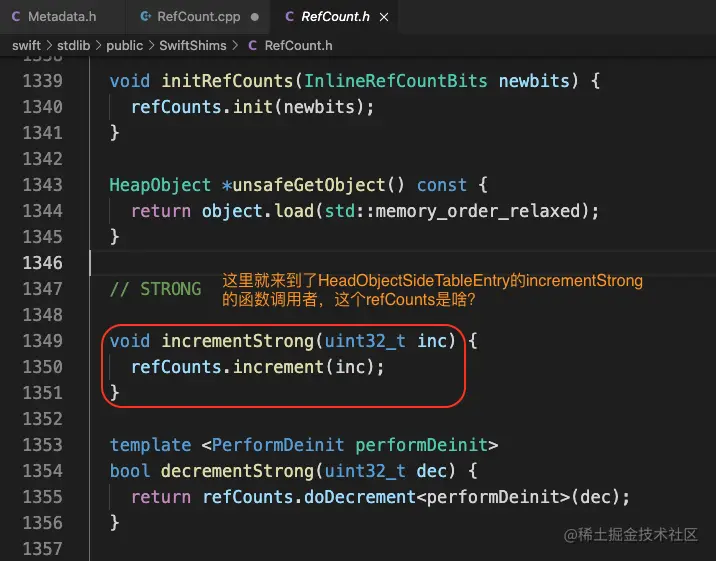Click the newbits parameter on line 1339
This screenshot has width=716, height=561.
point(534,81)
